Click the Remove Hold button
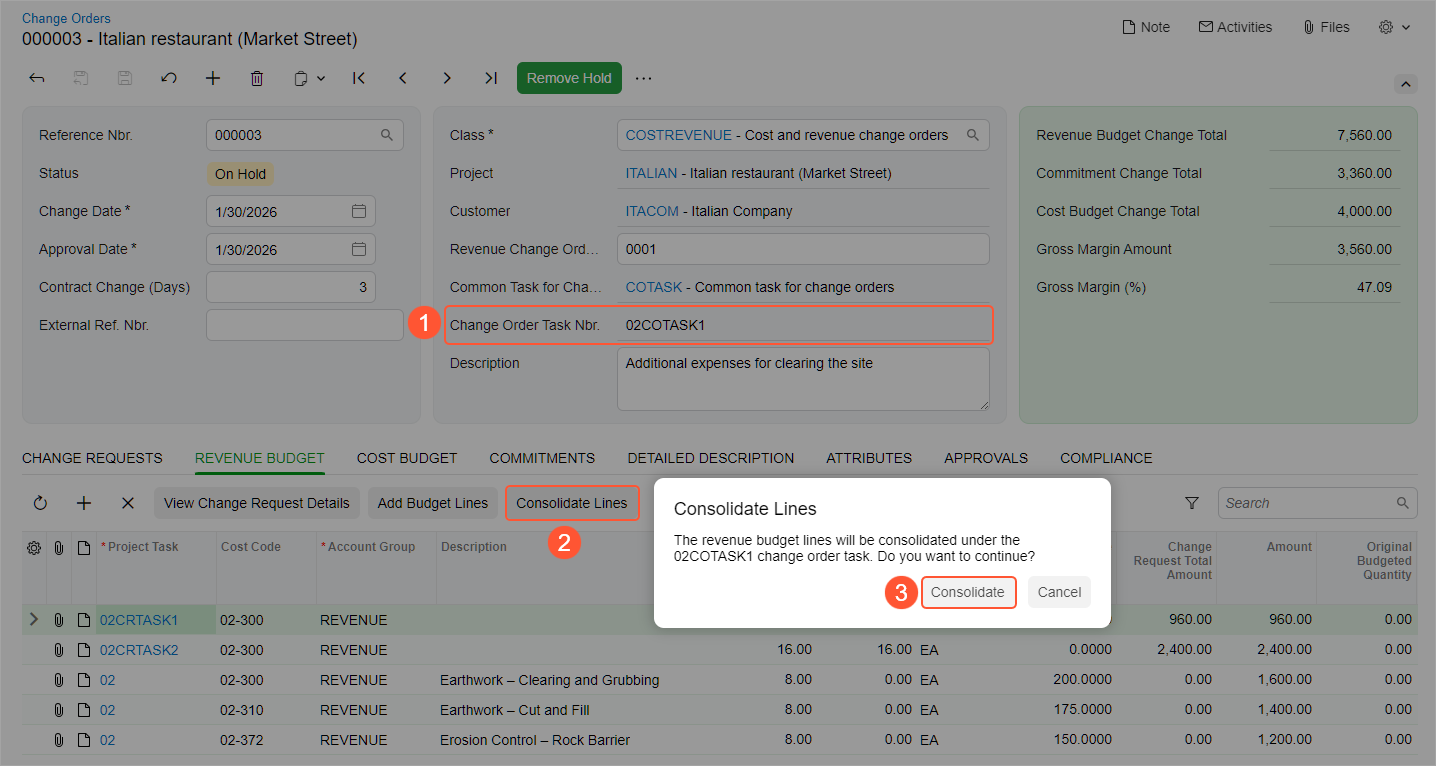The width and height of the screenshot is (1436, 766). pyautogui.click(x=569, y=78)
